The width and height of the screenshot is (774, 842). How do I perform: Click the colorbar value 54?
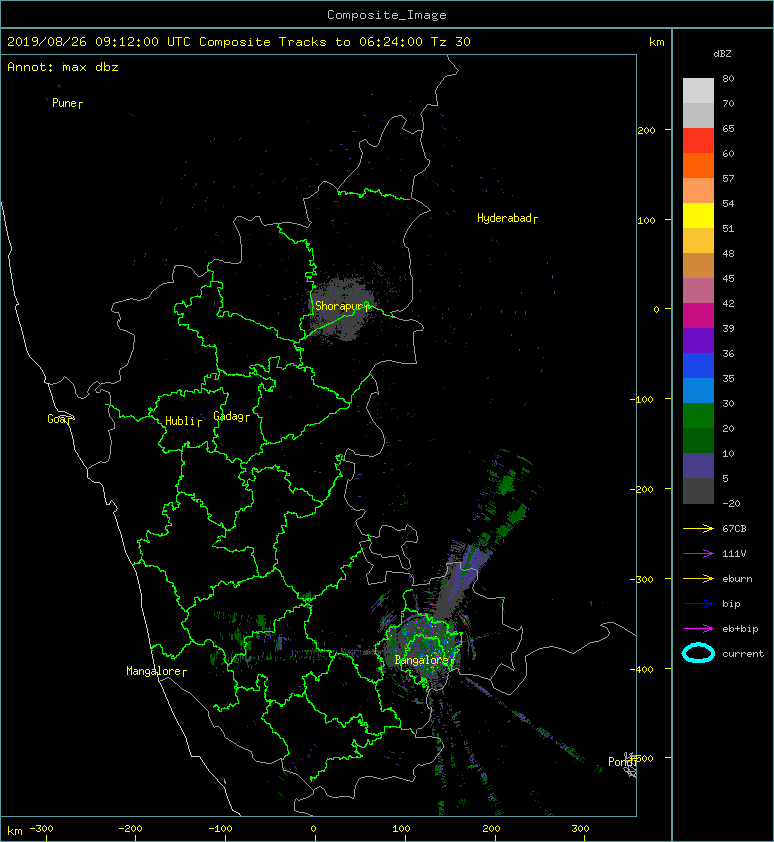pos(728,204)
